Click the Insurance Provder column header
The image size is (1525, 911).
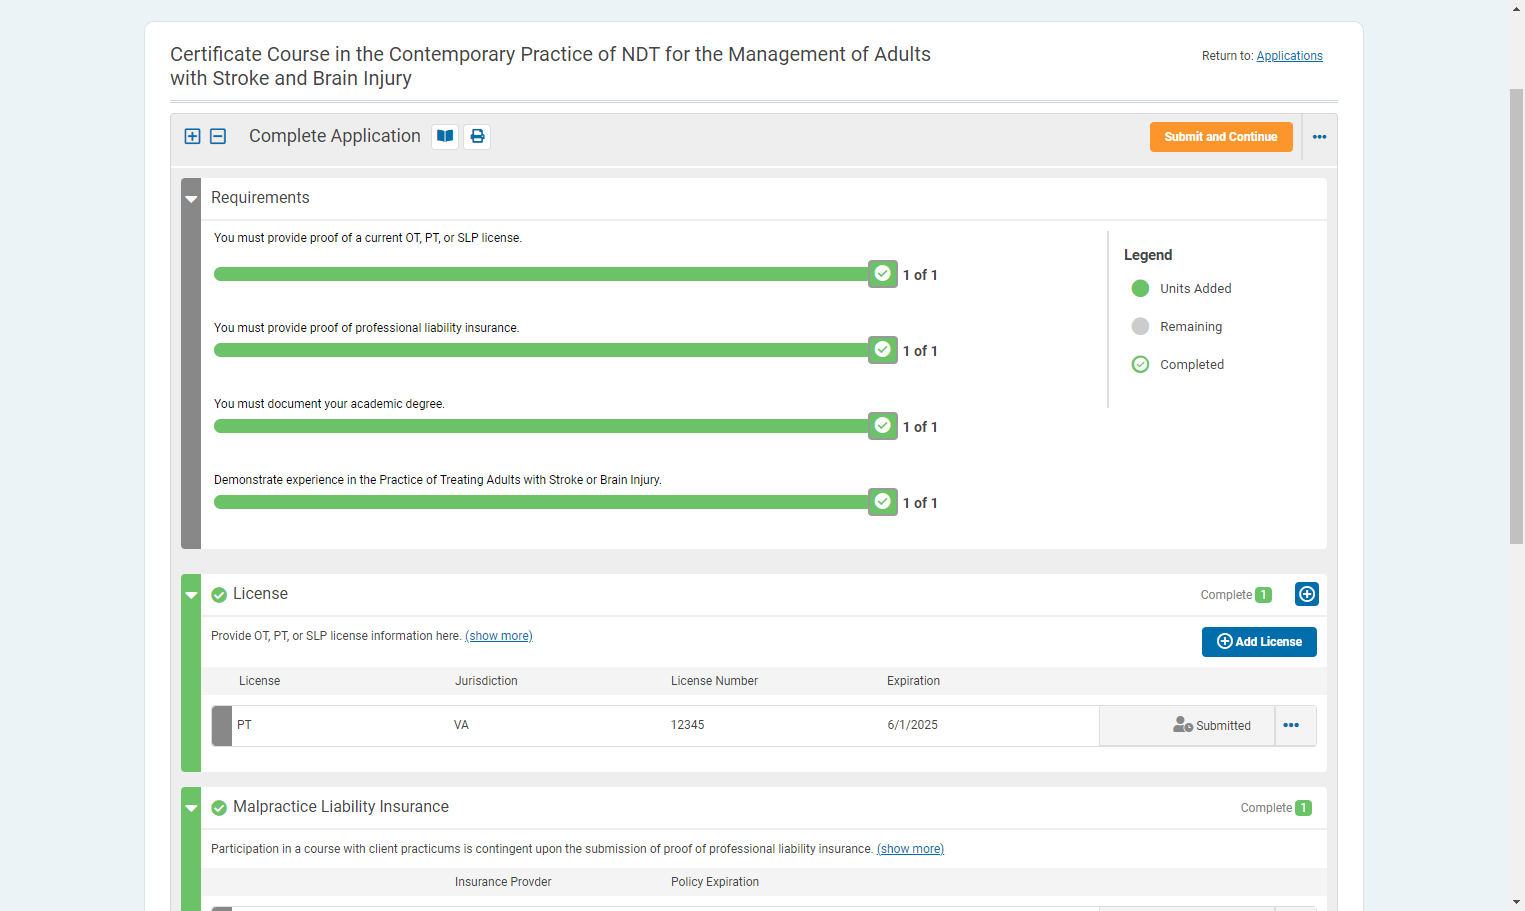[503, 882]
